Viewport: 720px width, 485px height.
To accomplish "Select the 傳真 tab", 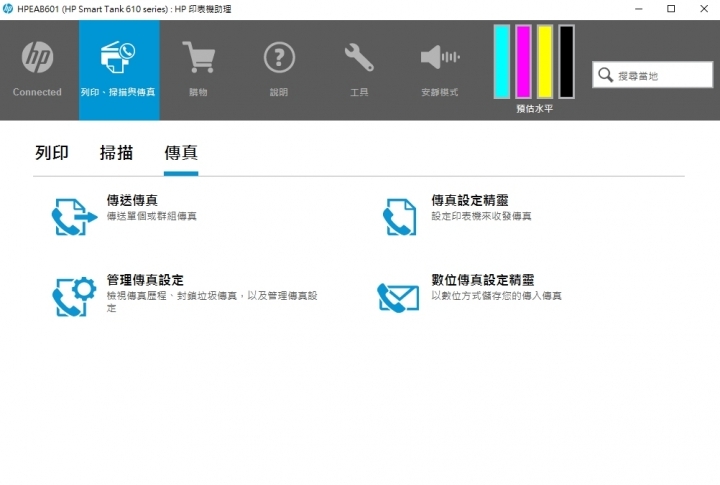I will [x=181, y=153].
